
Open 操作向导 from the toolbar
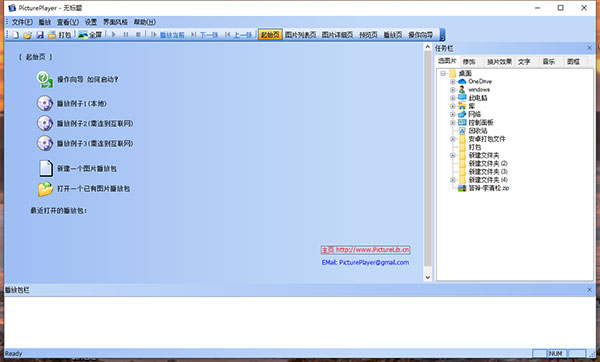tap(420, 35)
